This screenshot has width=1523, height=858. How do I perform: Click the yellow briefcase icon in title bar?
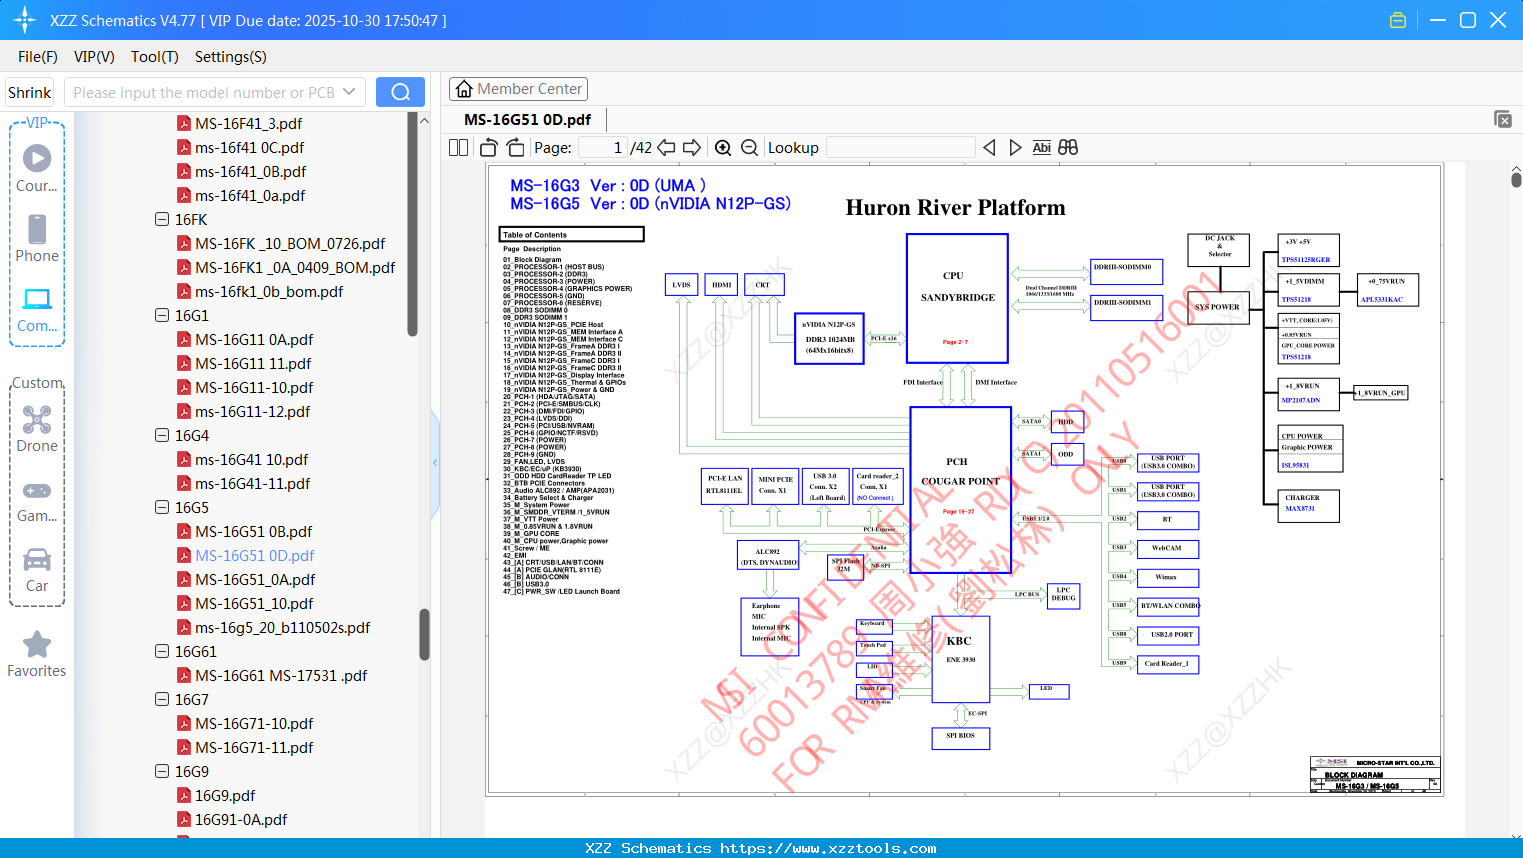(1398, 20)
